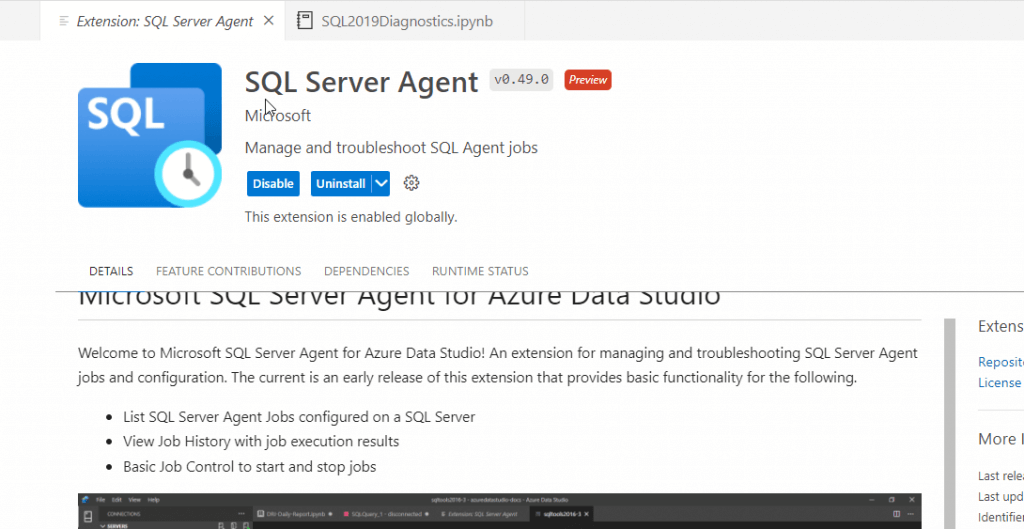This screenshot has height=529, width=1024.
Task: Uninstall the SQL Server Agent extension
Action: click(340, 183)
